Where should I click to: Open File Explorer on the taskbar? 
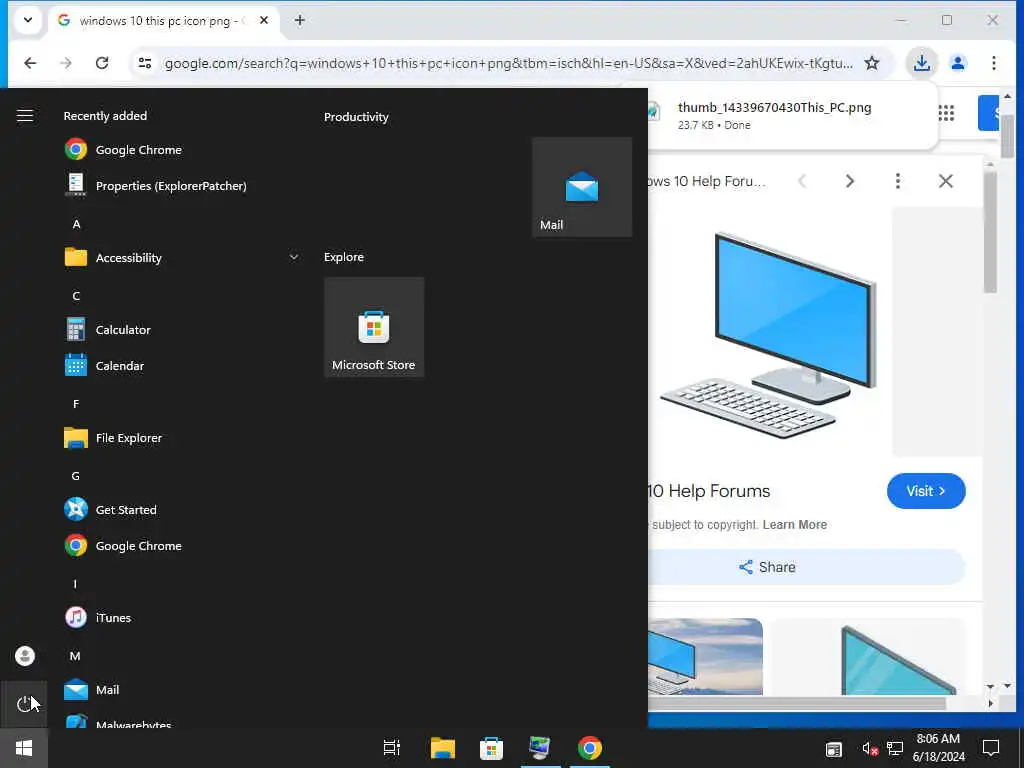tap(442, 748)
